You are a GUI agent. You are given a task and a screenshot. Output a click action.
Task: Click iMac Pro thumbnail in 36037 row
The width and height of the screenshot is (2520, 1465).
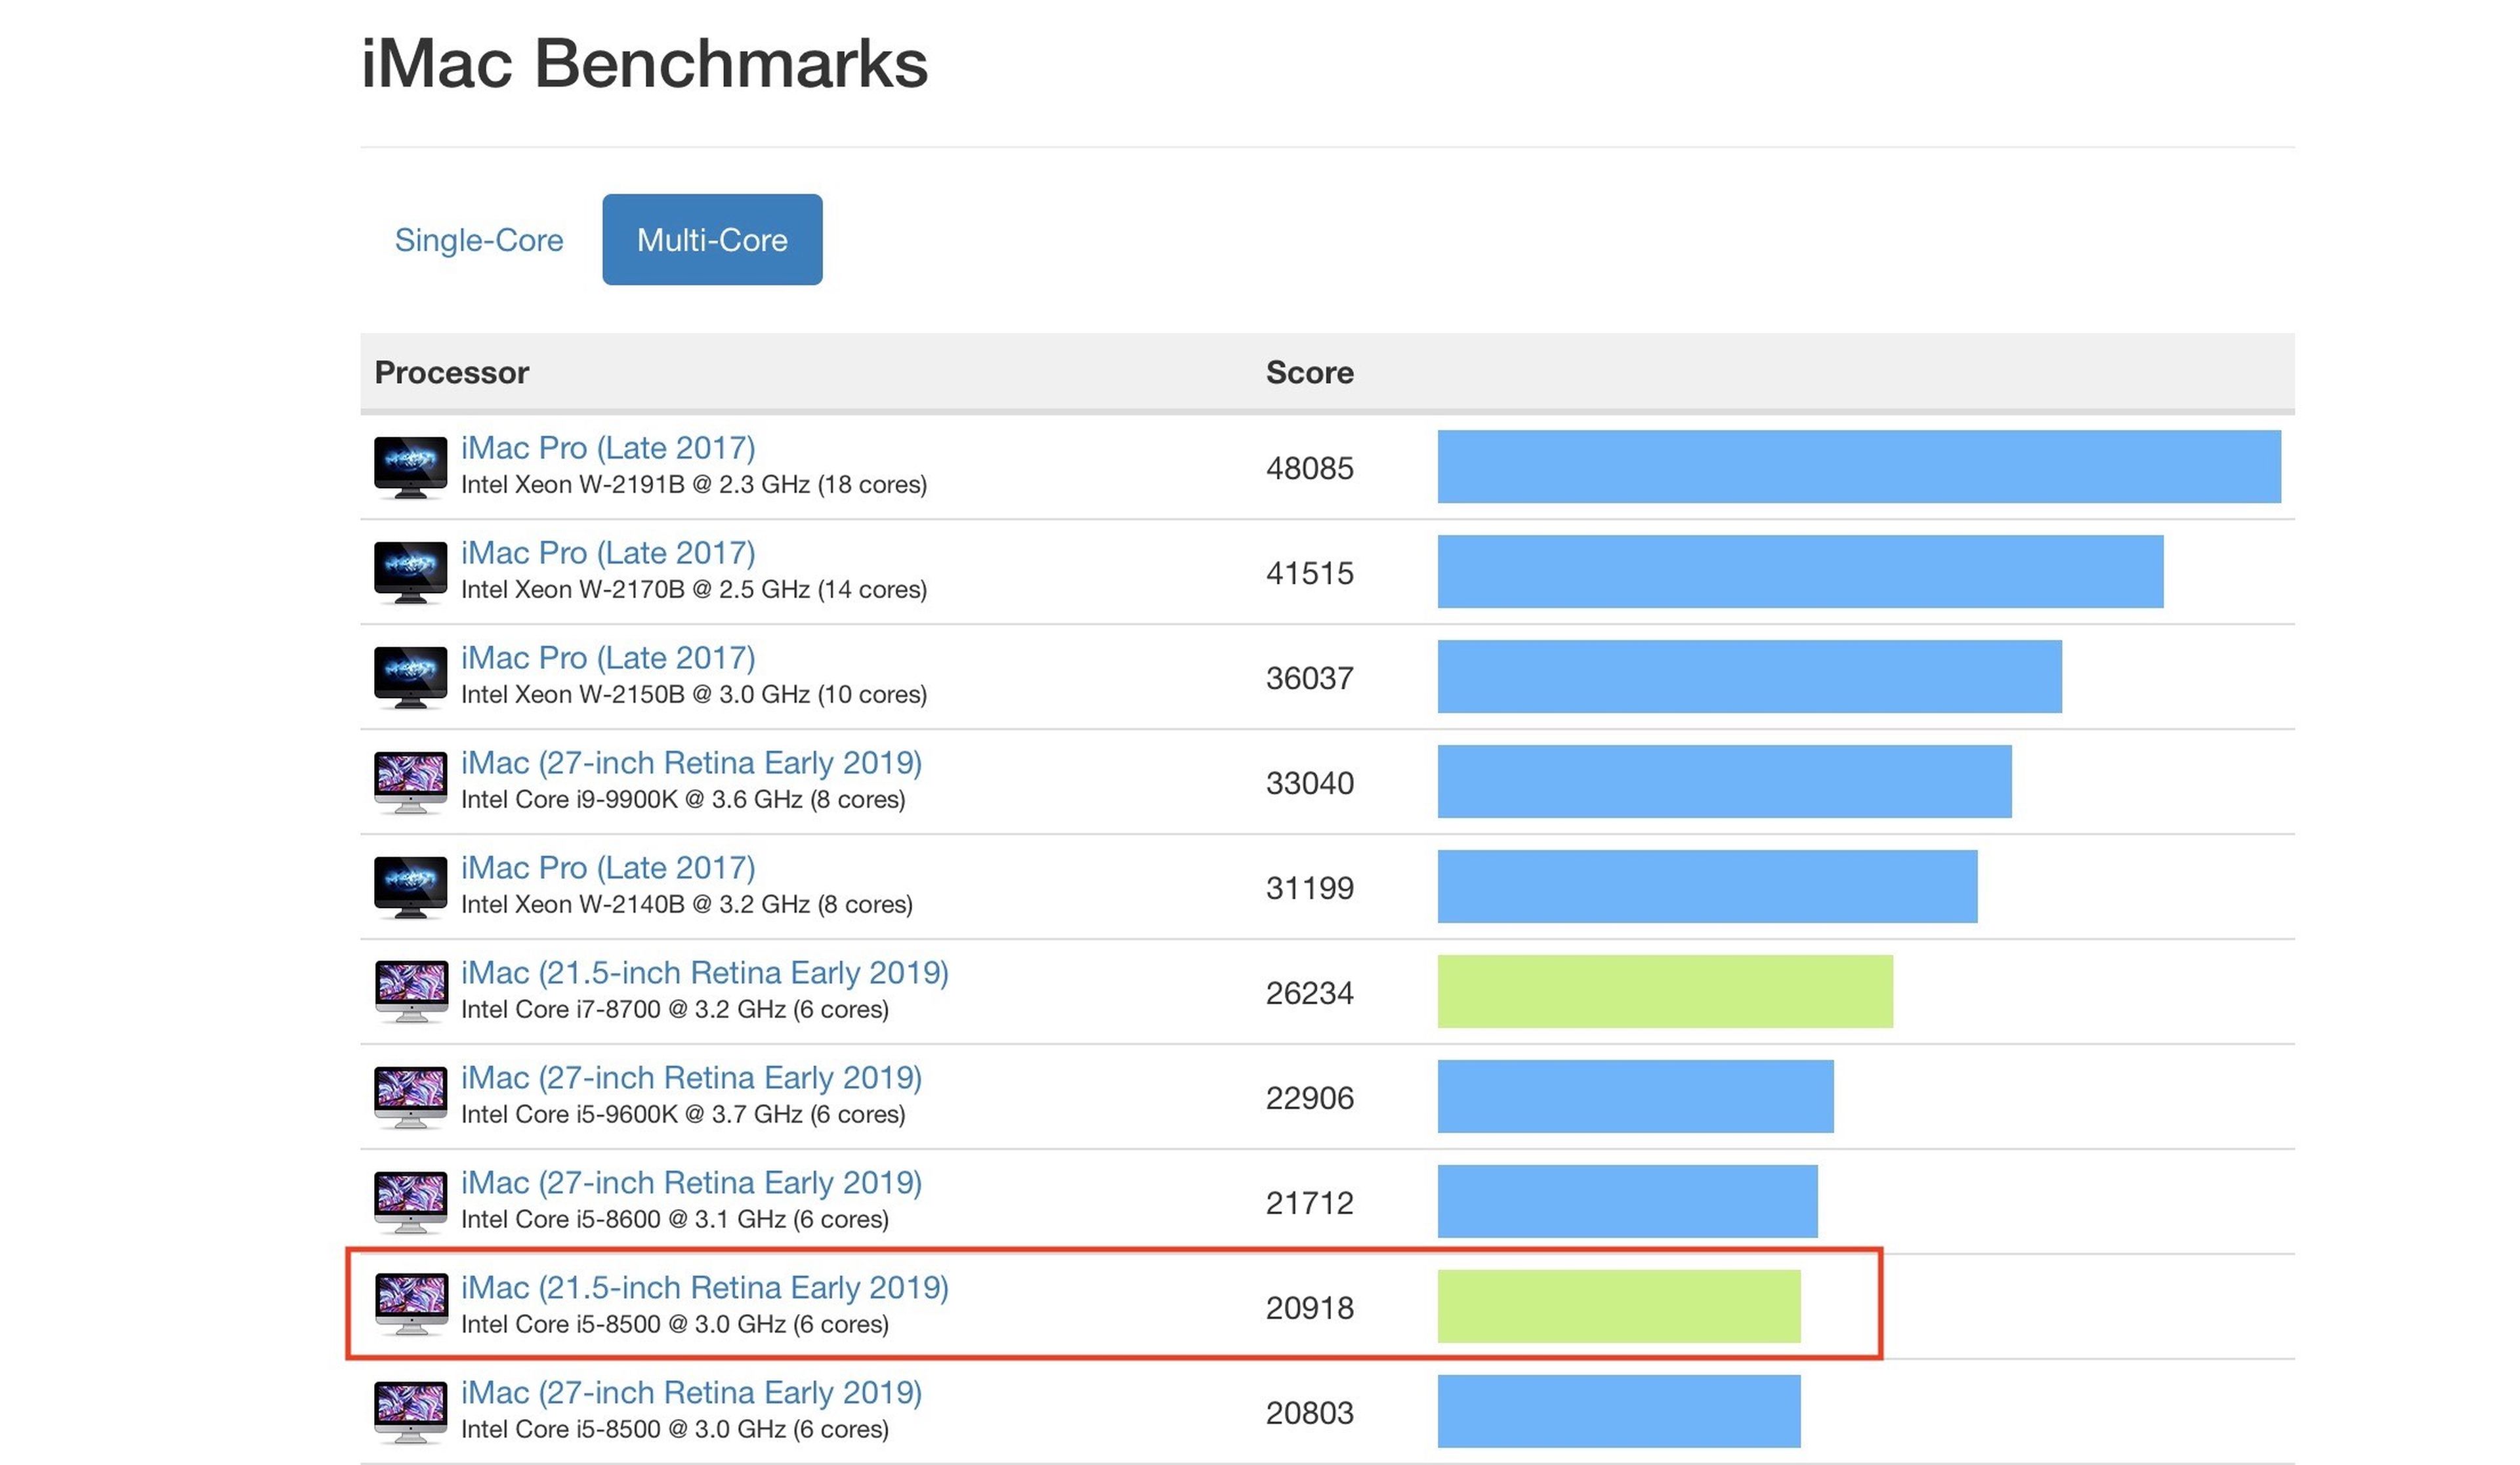410,677
